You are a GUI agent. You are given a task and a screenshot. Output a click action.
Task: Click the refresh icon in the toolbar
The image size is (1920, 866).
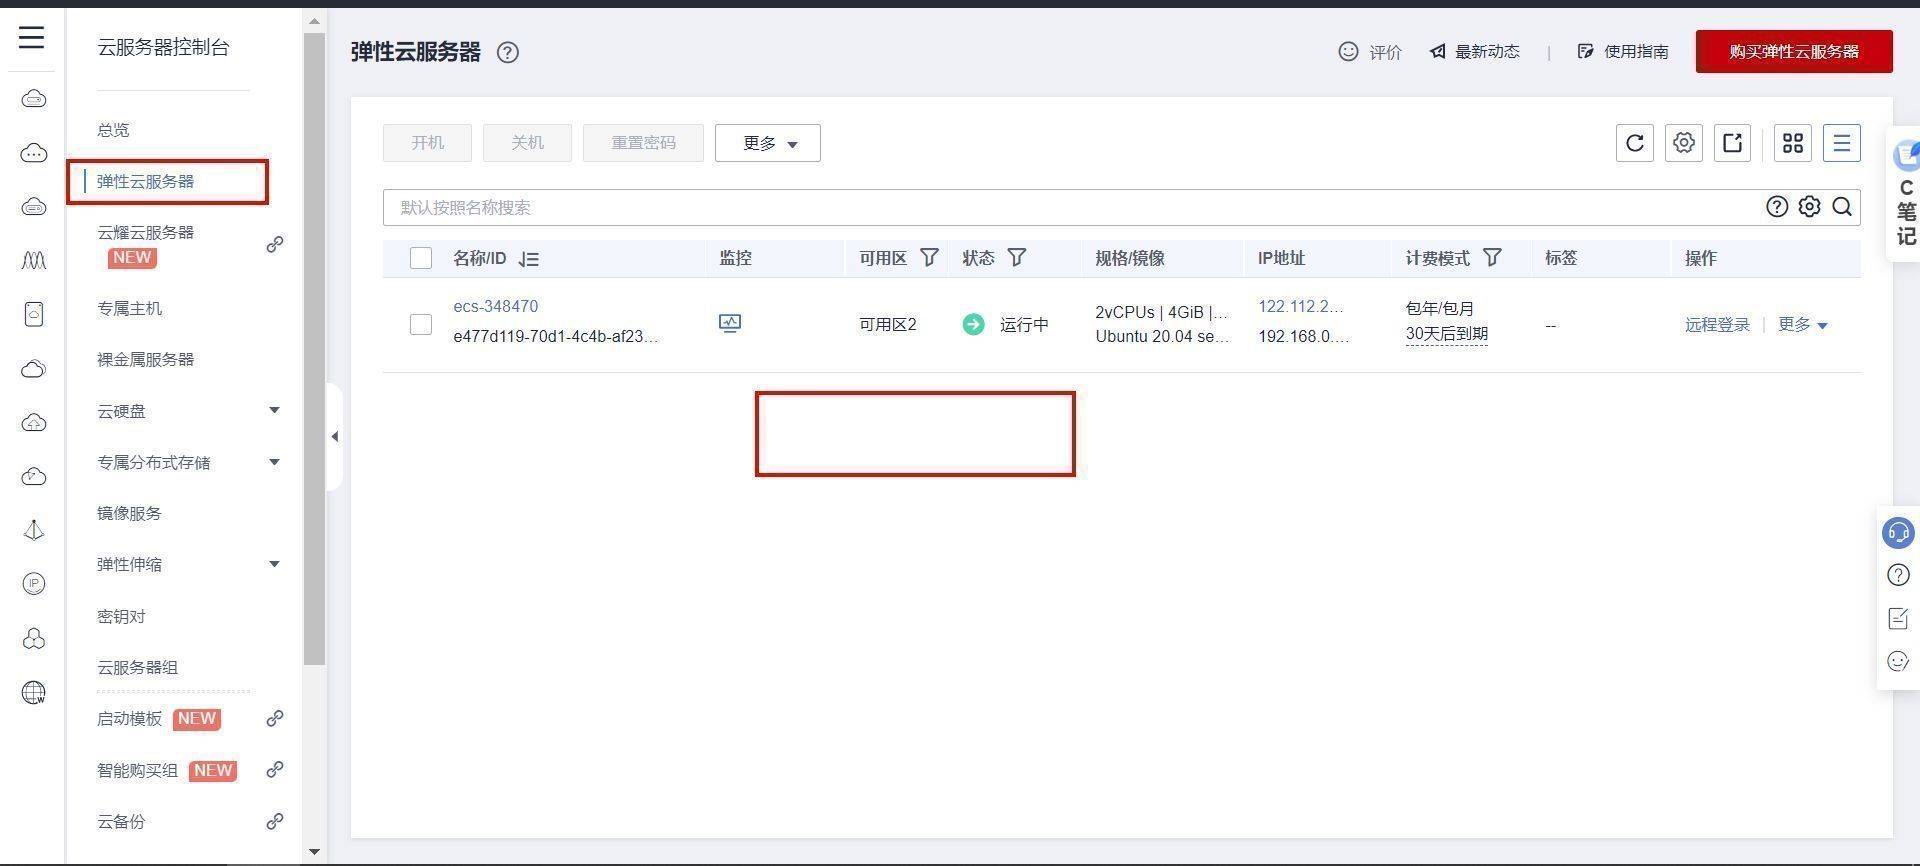pos(1634,143)
